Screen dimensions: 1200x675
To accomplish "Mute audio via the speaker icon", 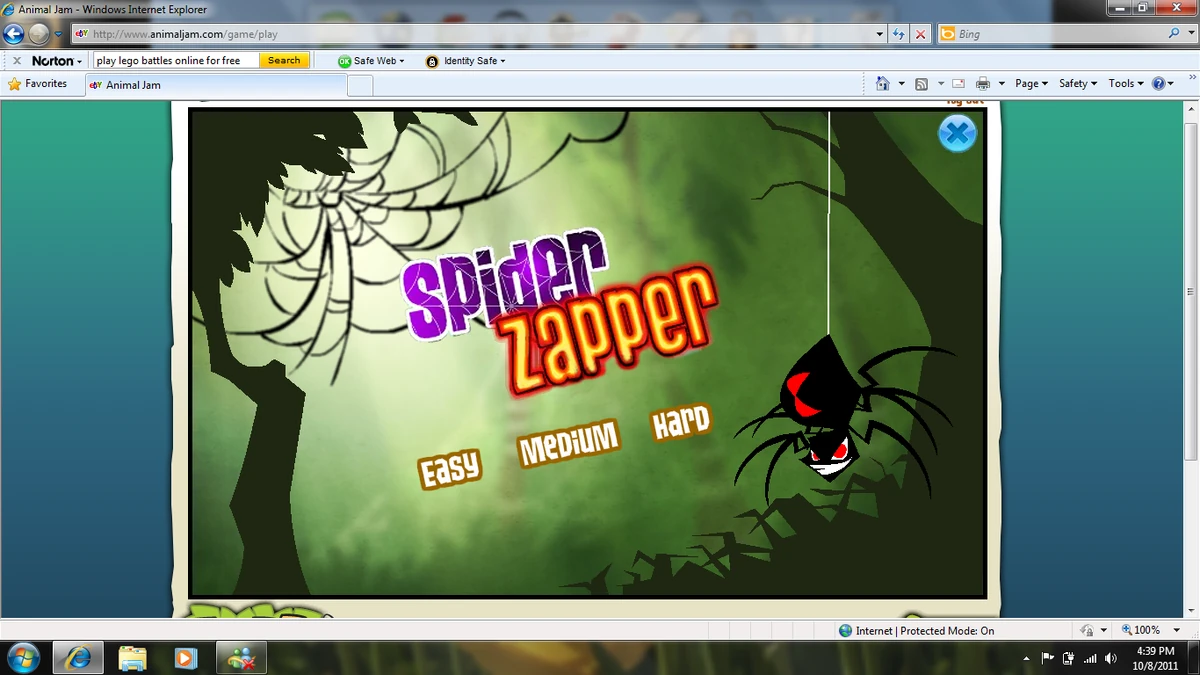I will [x=1110, y=657].
